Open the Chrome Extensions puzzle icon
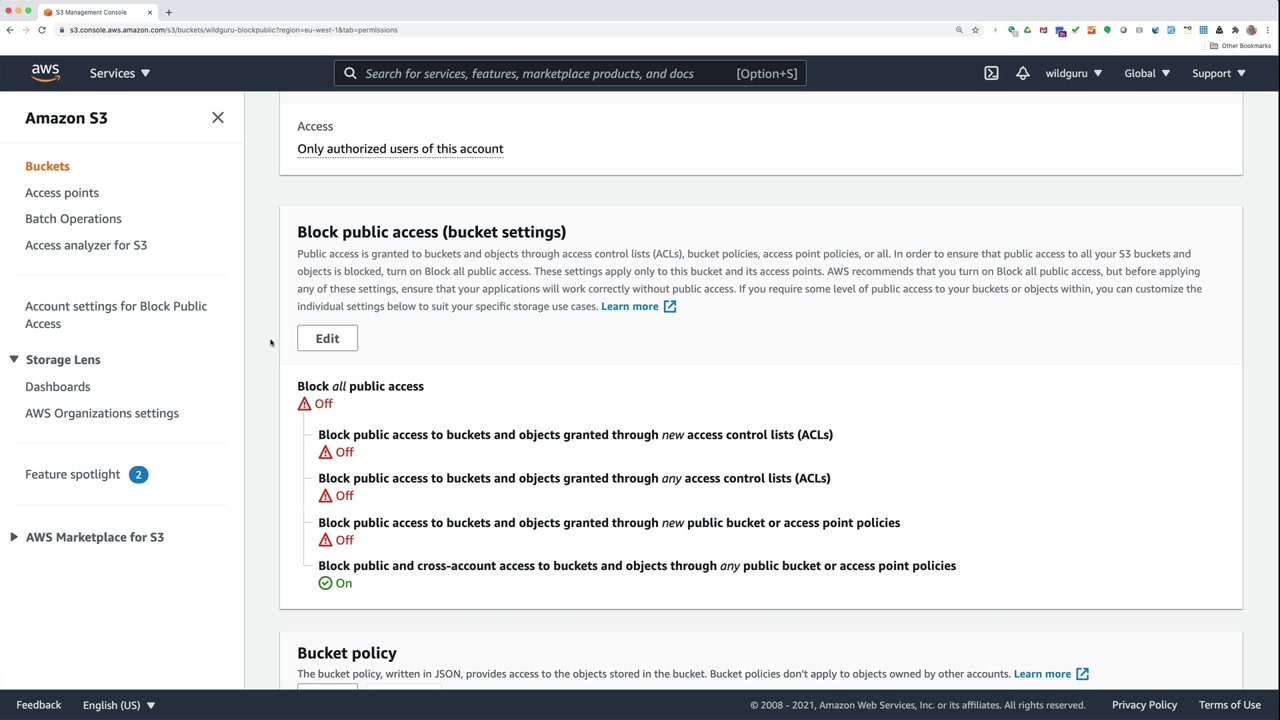The width and height of the screenshot is (1280, 720). pyautogui.click(x=1235, y=30)
